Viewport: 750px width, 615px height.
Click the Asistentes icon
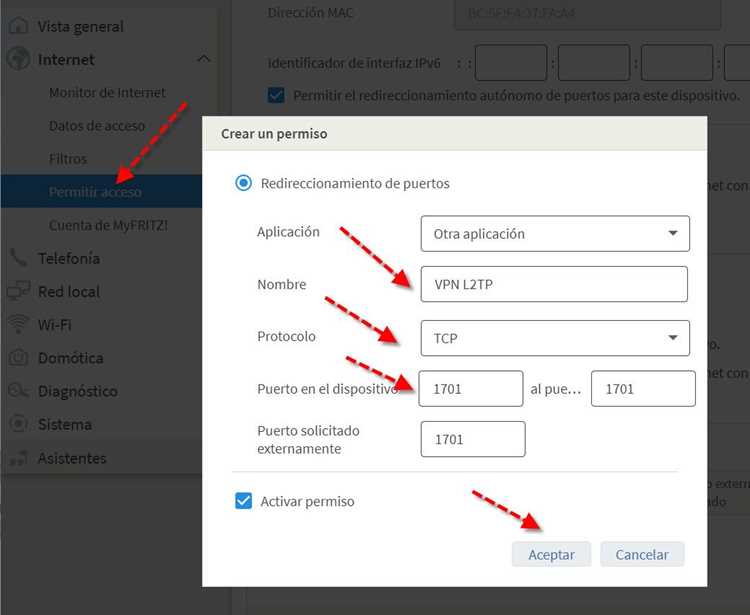(18, 458)
